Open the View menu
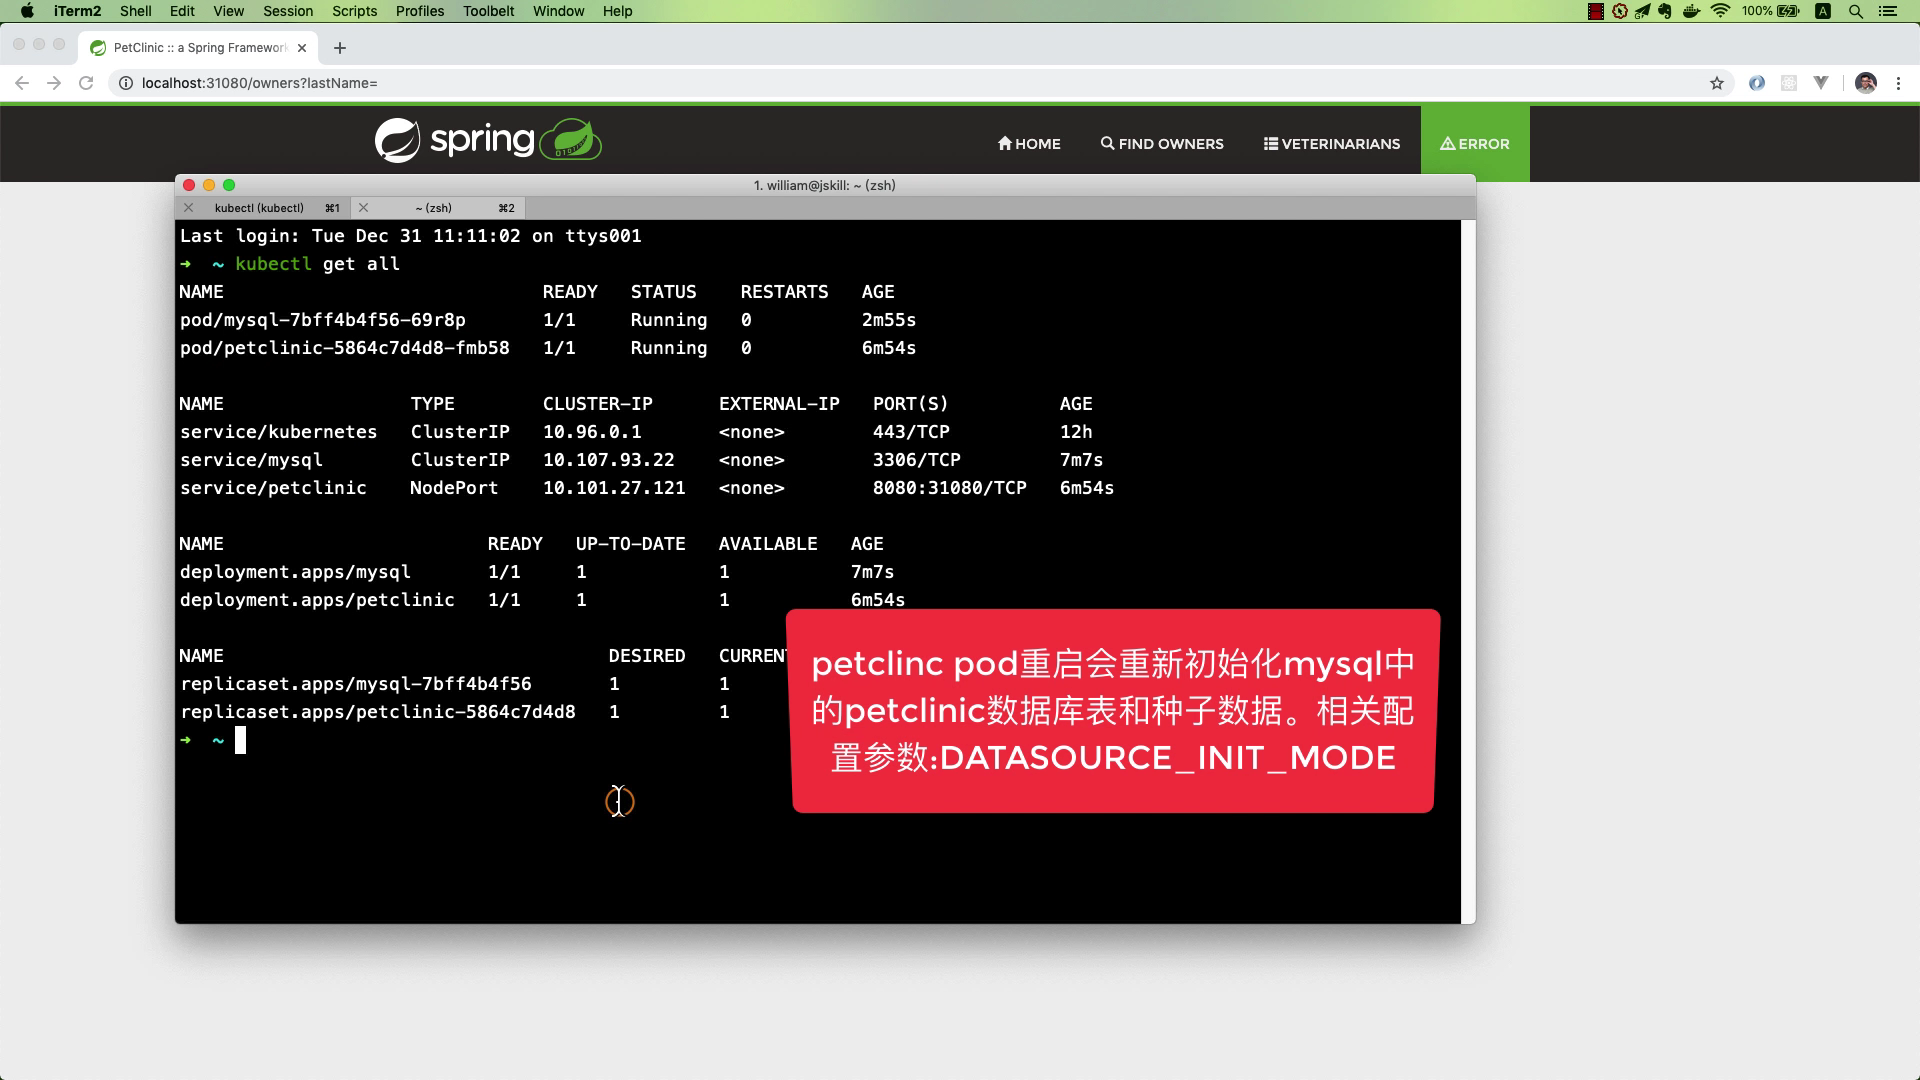This screenshot has width=1920, height=1080. 228,11
